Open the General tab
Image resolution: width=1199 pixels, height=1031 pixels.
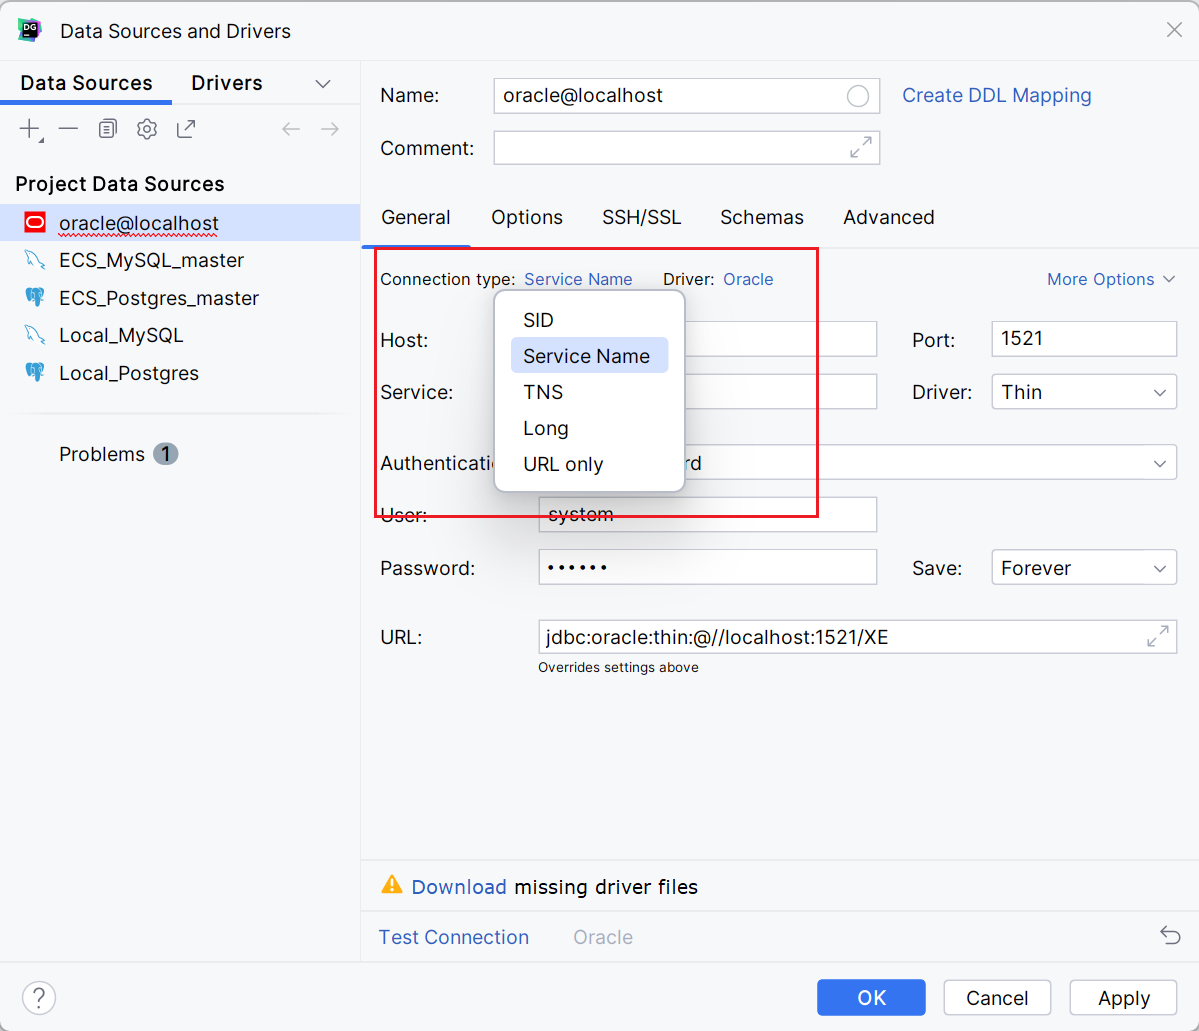[x=416, y=217]
